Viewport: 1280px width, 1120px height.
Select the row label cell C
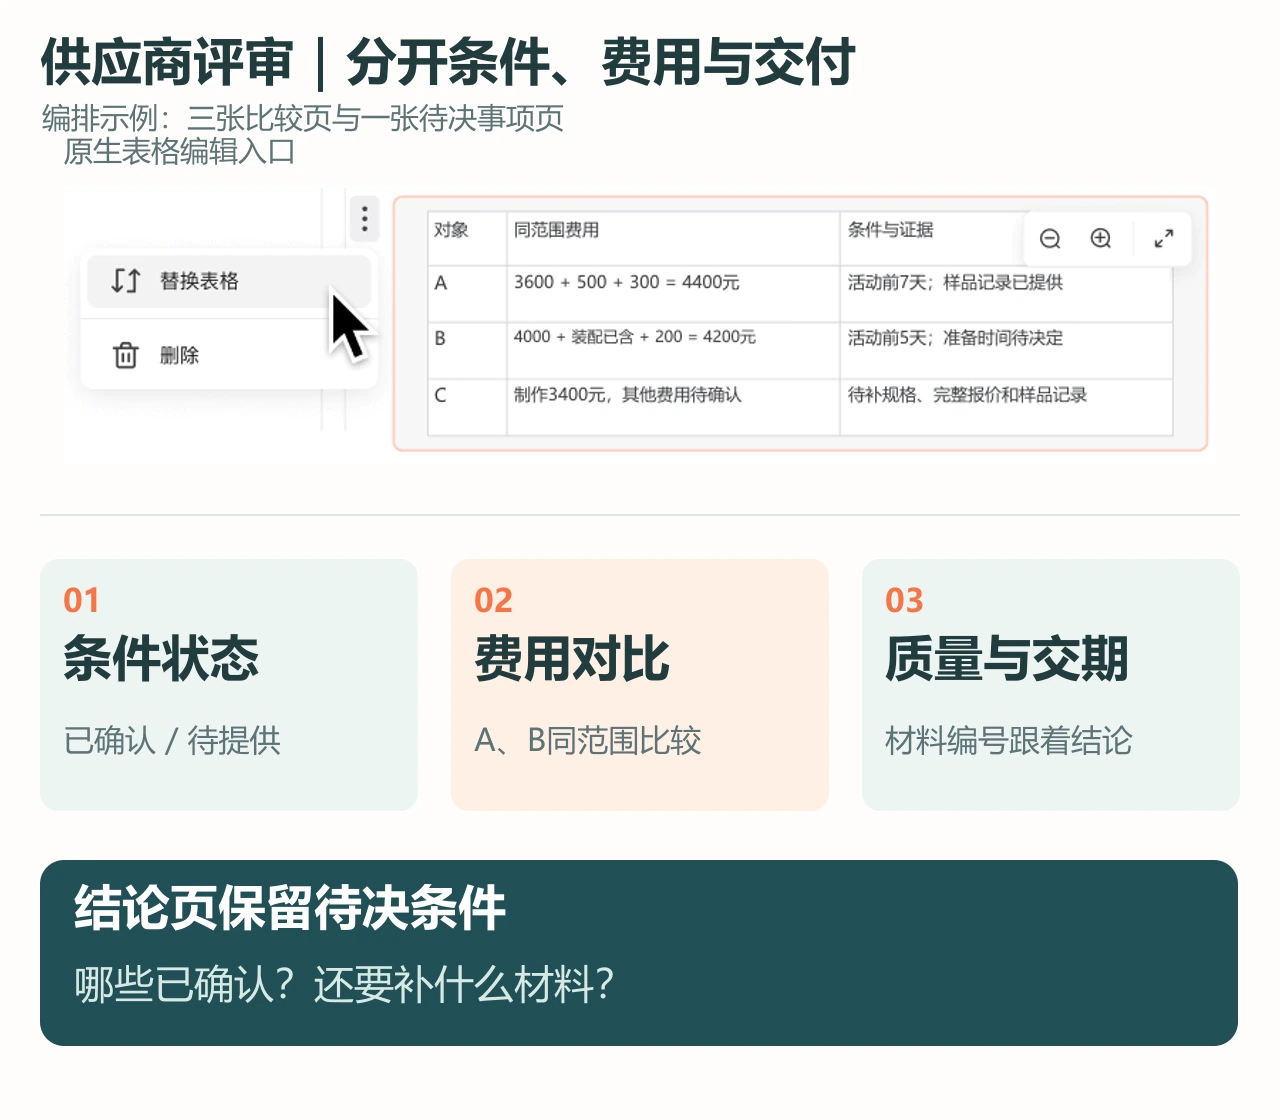(x=467, y=407)
